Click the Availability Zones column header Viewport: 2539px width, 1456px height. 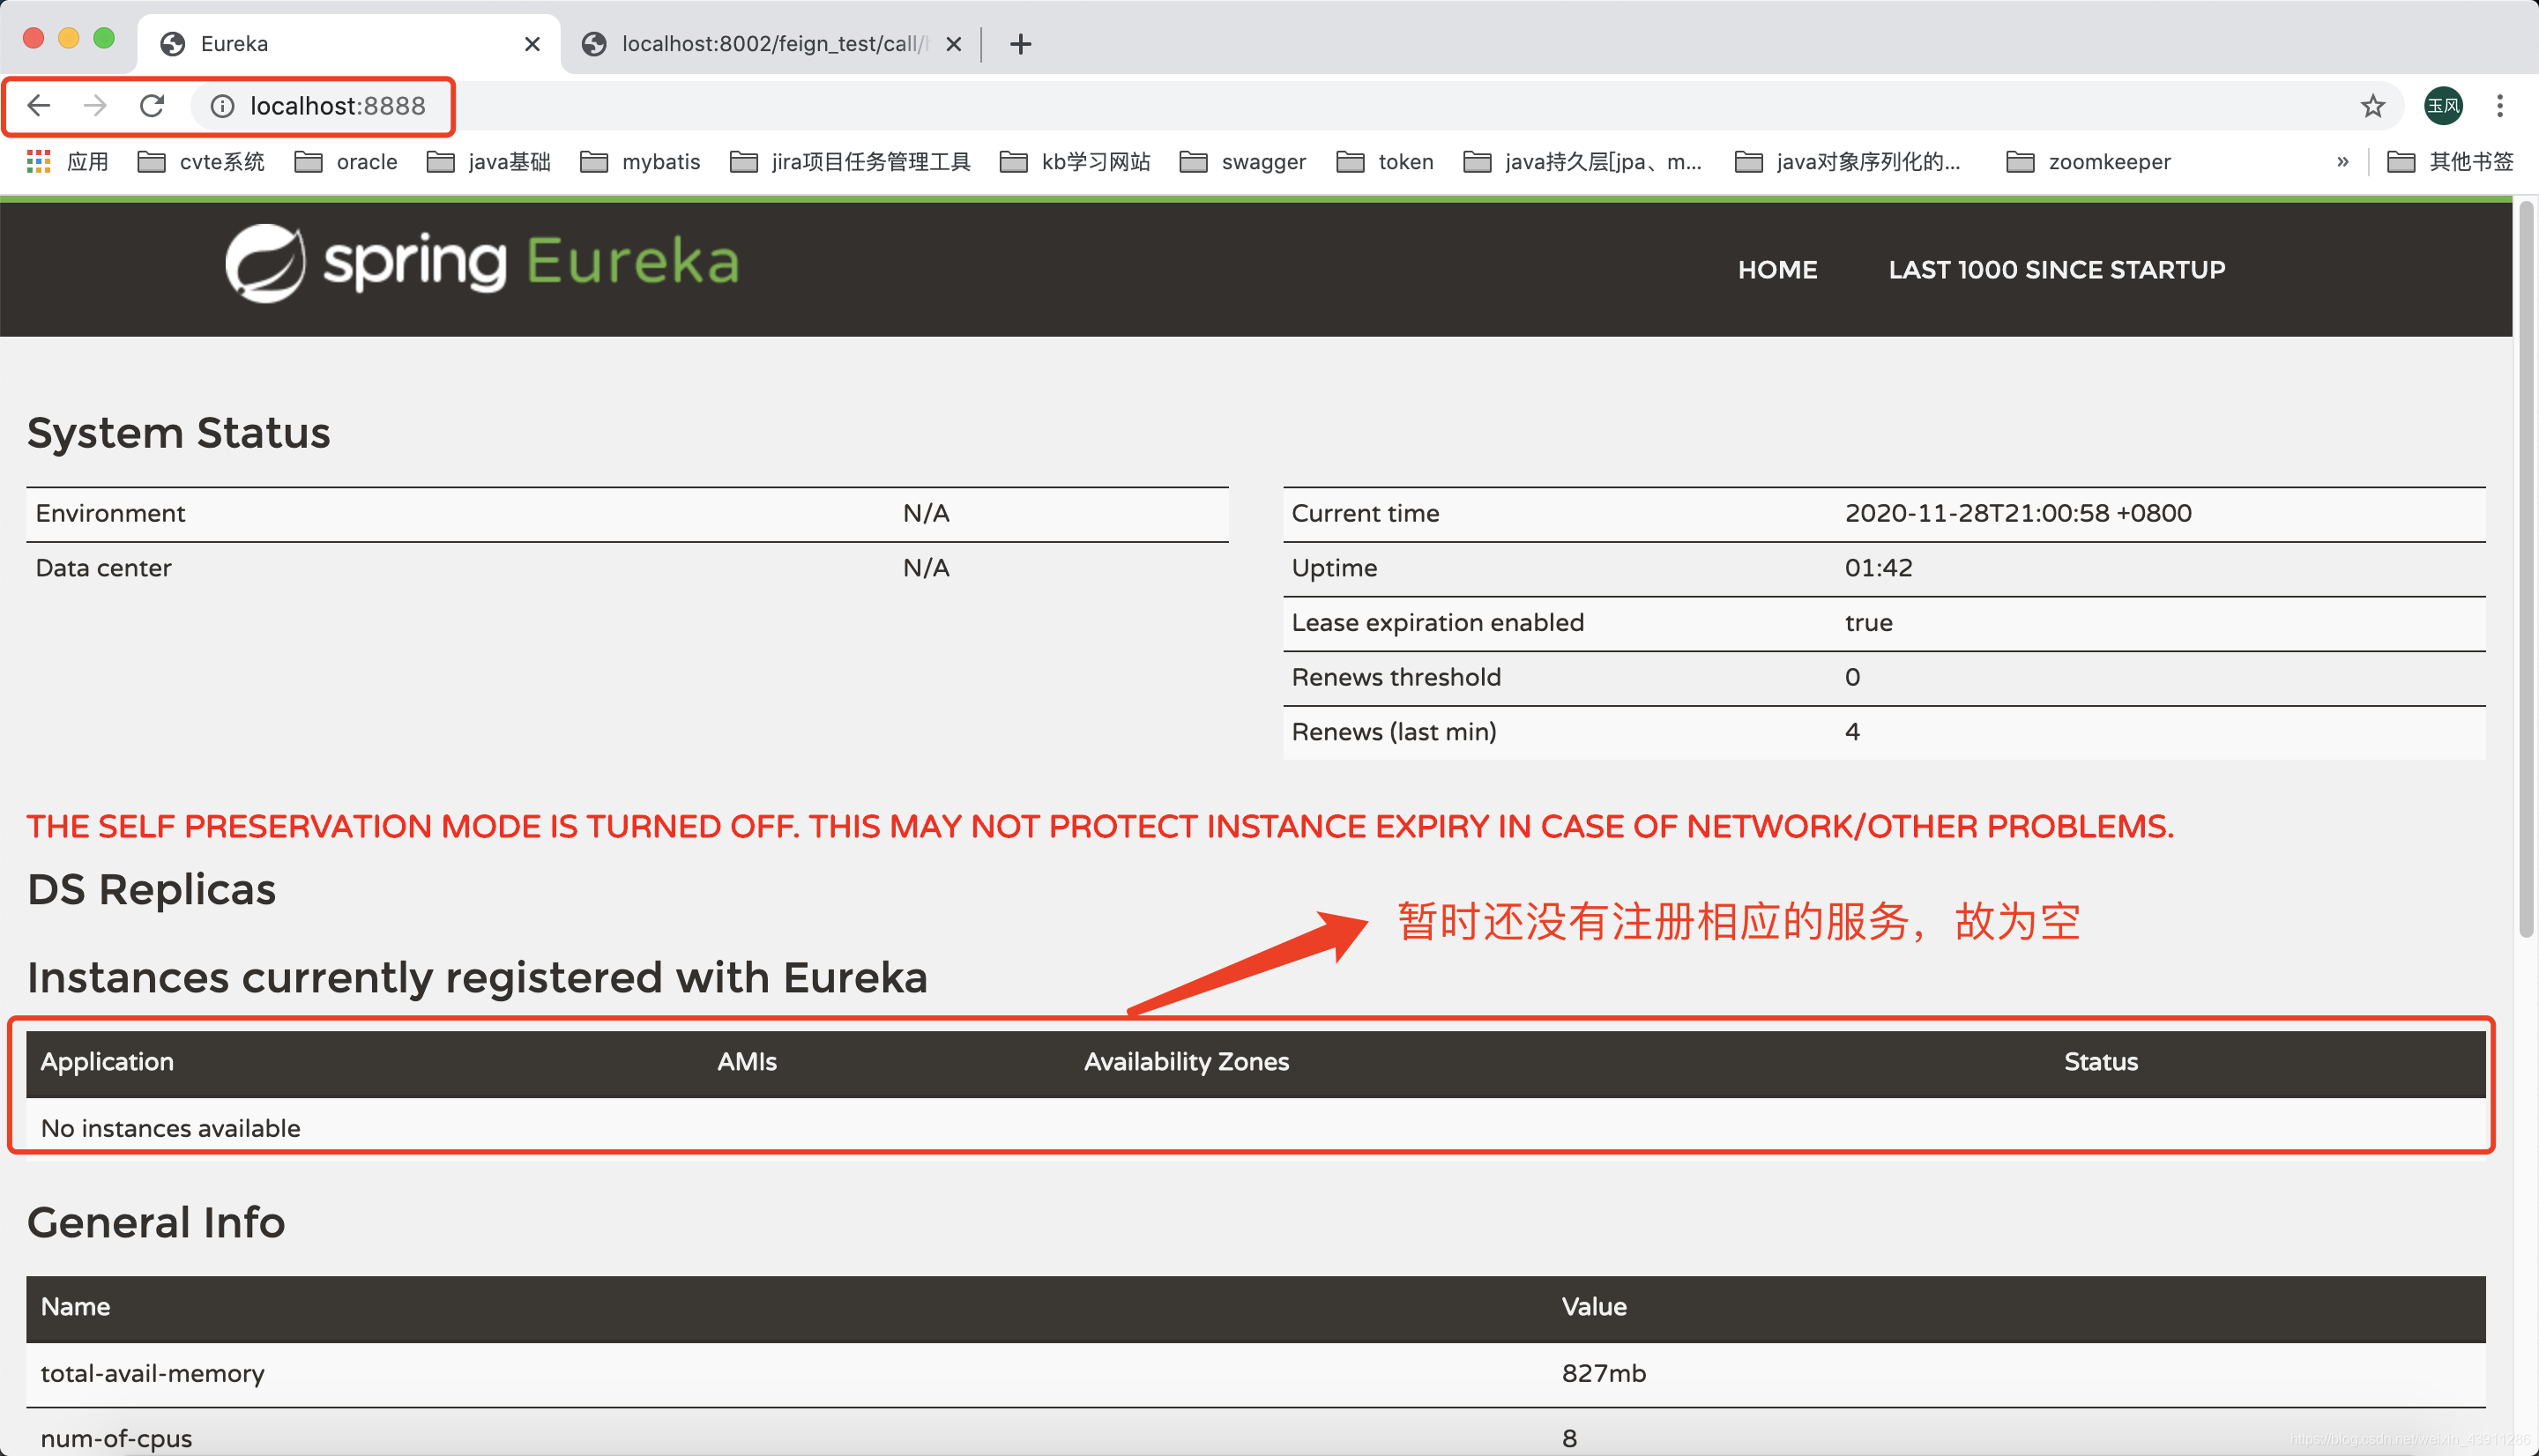coord(1186,1061)
